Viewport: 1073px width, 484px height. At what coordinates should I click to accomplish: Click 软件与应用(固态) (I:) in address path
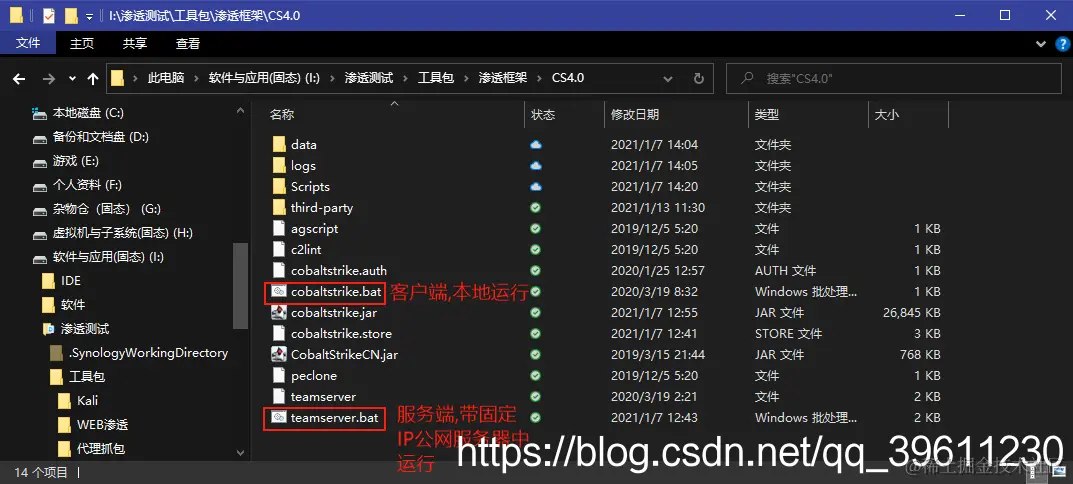coord(264,79)
